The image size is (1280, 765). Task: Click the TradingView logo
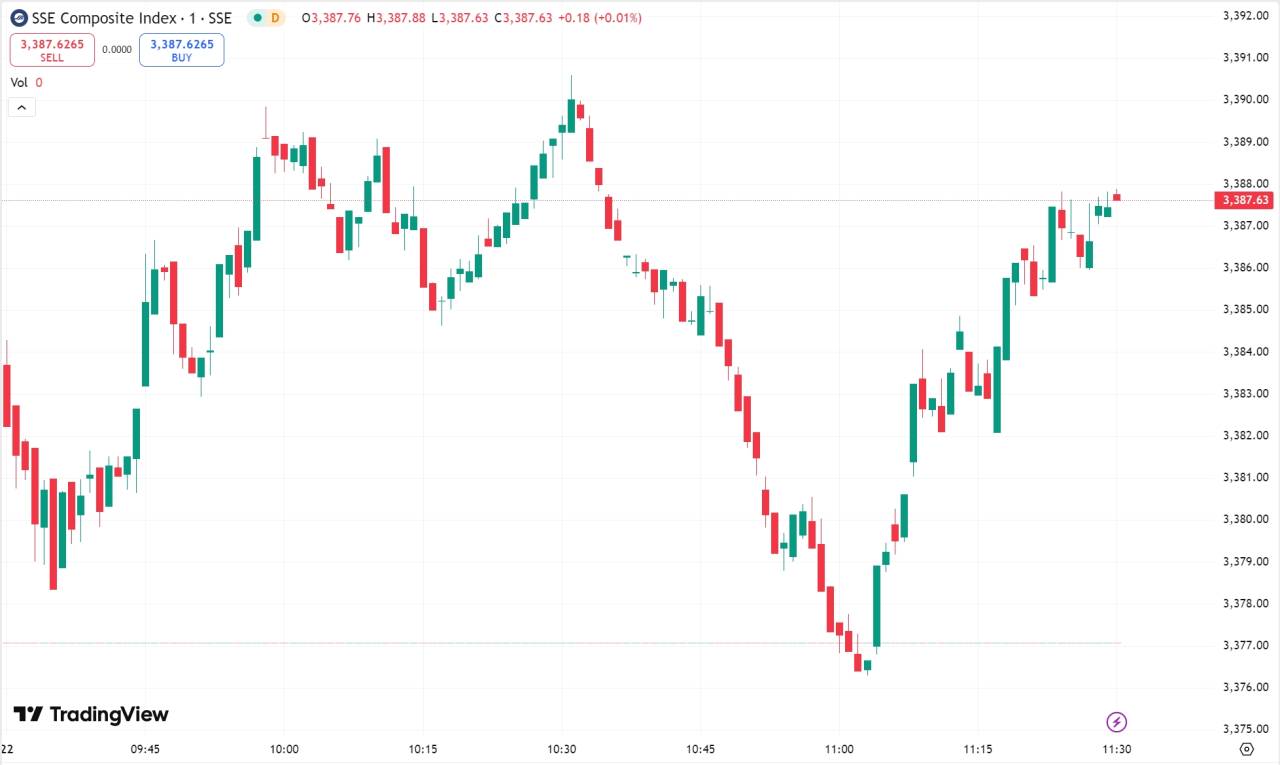pyautogui.click(x=91, y=714)
